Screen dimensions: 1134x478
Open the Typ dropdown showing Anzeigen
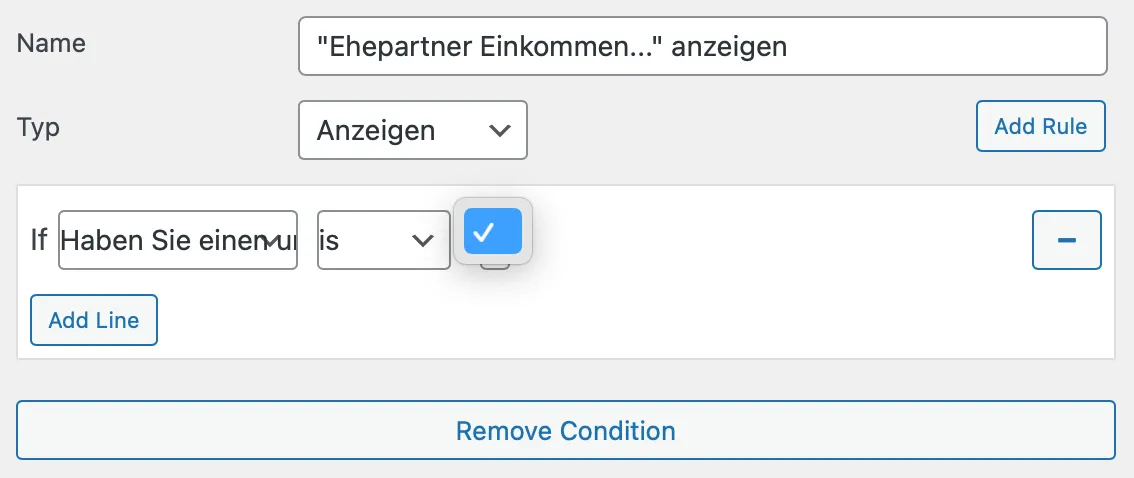coord(413,130)
